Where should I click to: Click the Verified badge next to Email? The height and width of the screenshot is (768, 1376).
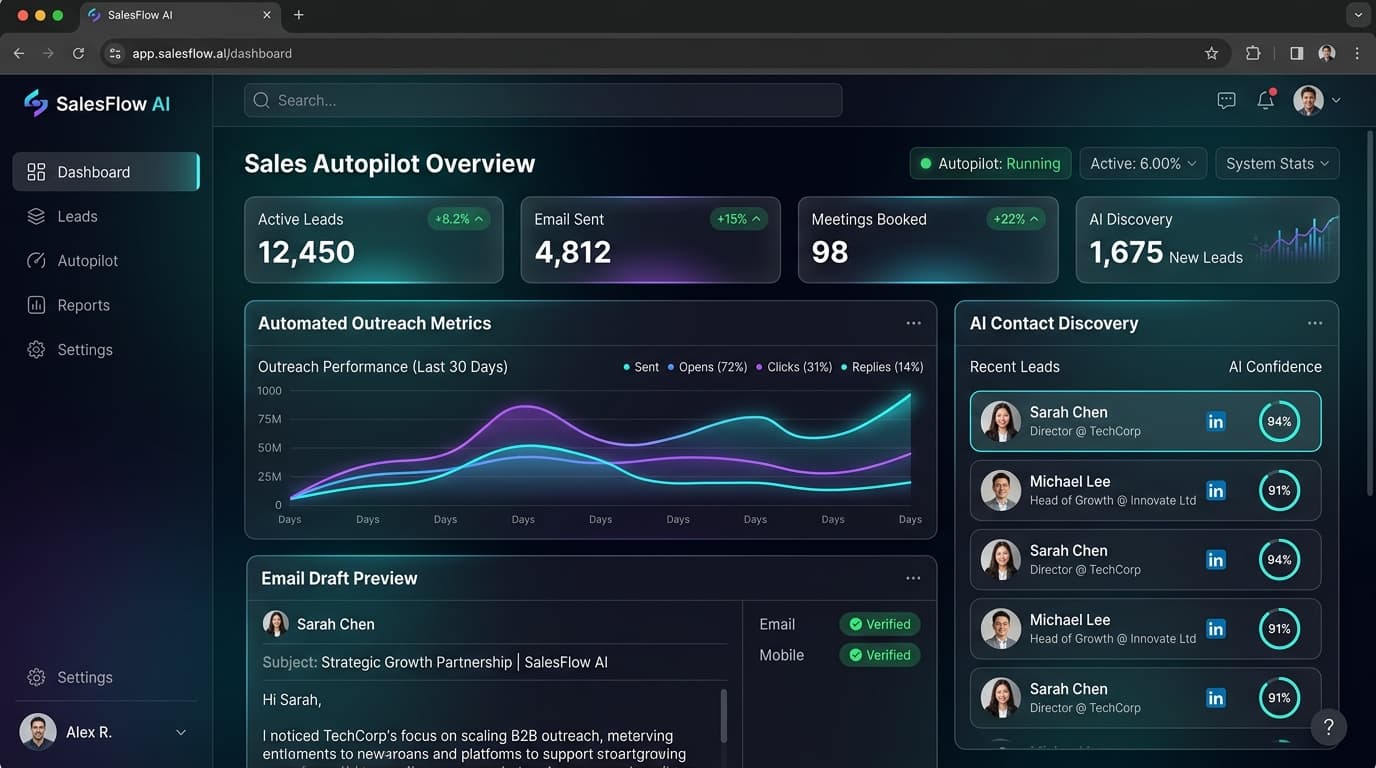click(879, 624)
